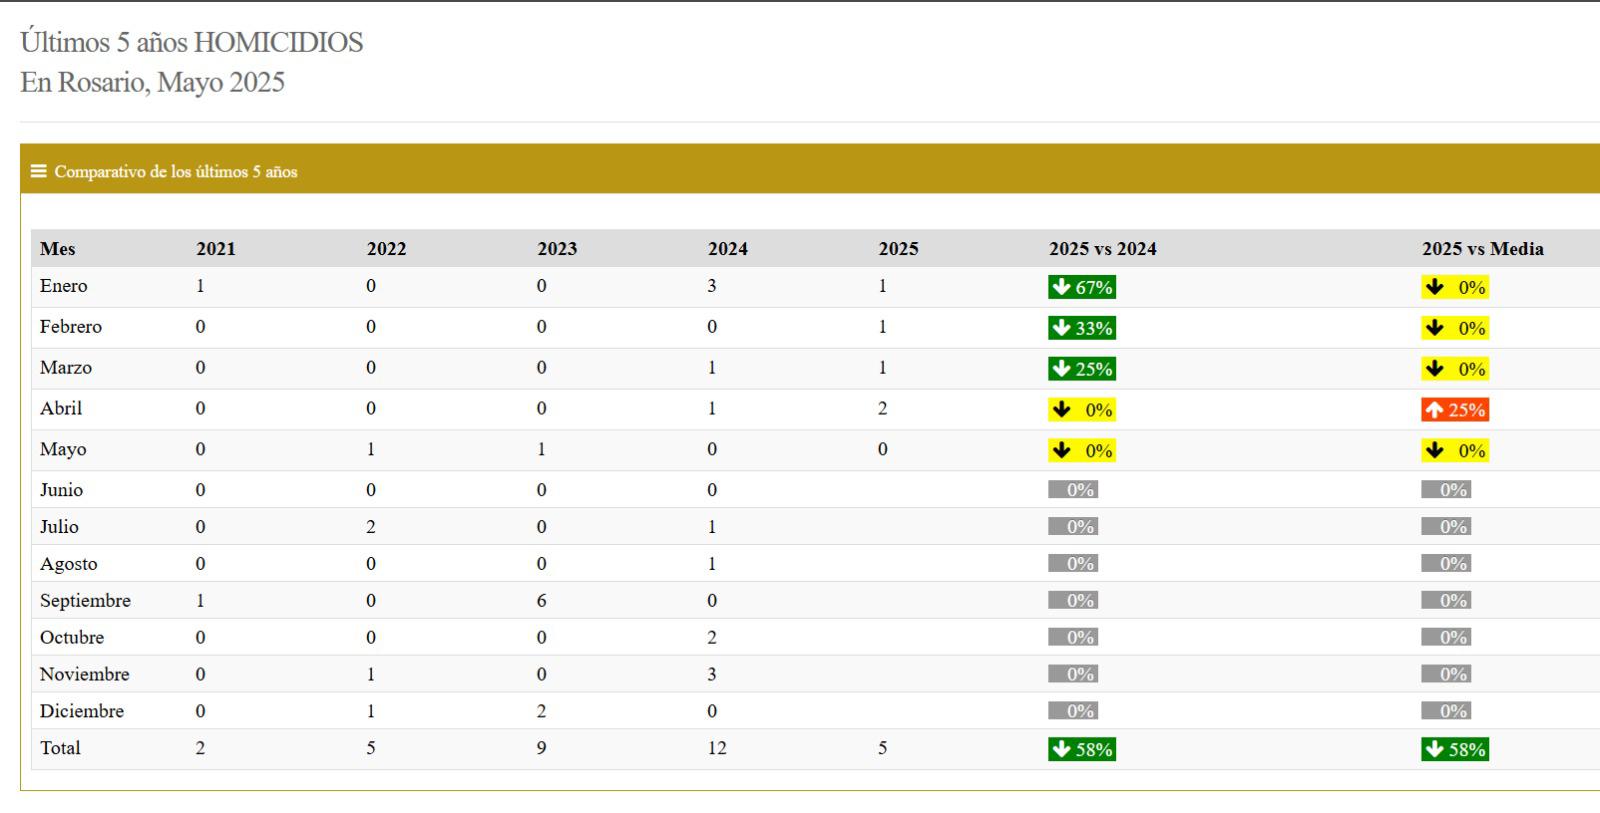
Task: Click the 'Últimos 5 años HOMICIDIOS' page heading
Action: (191, 42)
